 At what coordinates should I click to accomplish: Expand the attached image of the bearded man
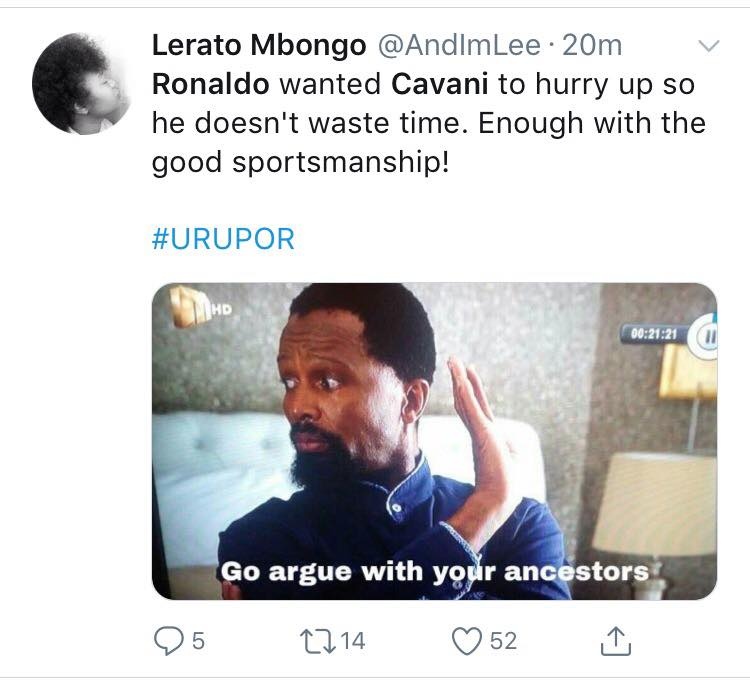coord(434,440)
